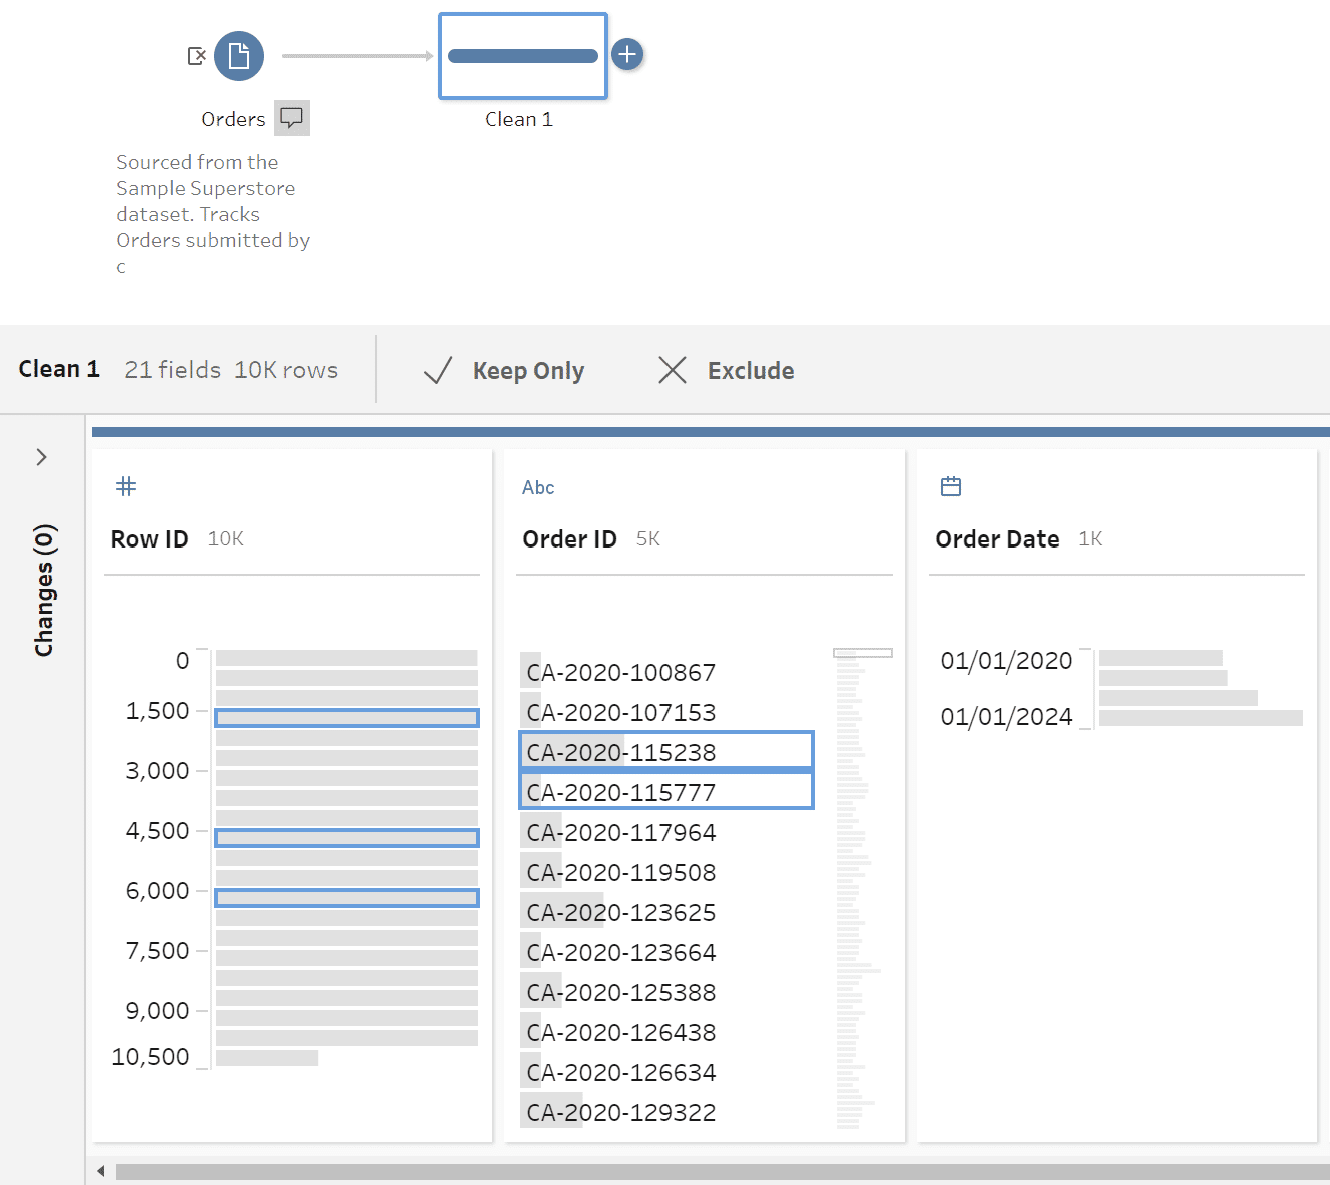This screenshot has width=1330, height=1185.
Task: Click the number data type icon for Row ID
Action: point(126,486)
